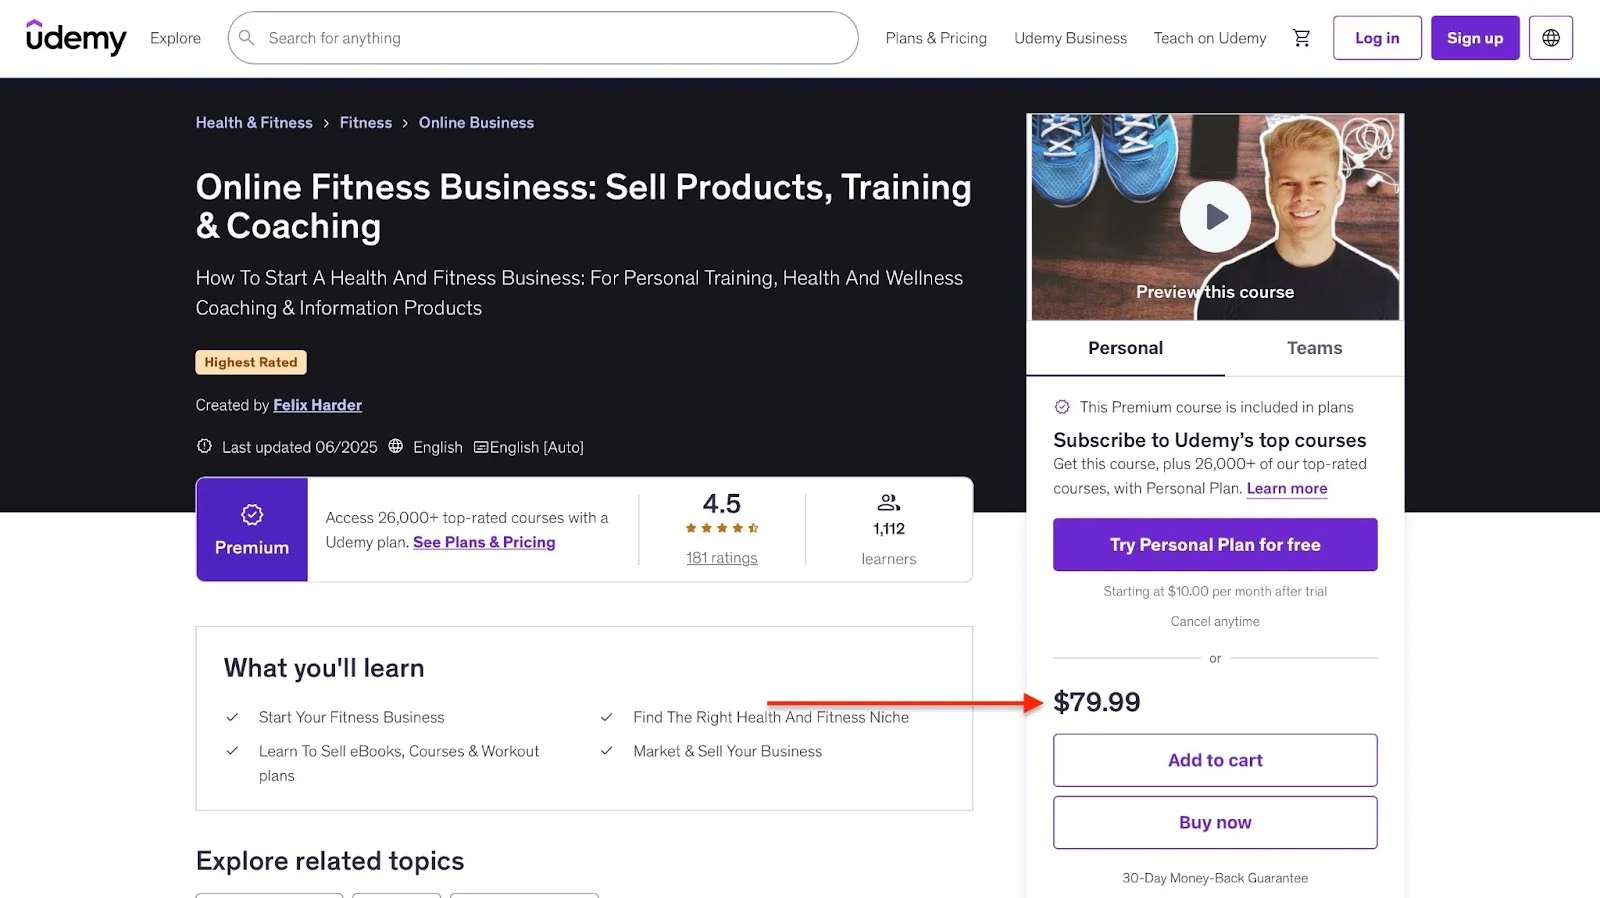Open the Fitness breadcrumb
The image size is (1600, 898).
(366, 123)
